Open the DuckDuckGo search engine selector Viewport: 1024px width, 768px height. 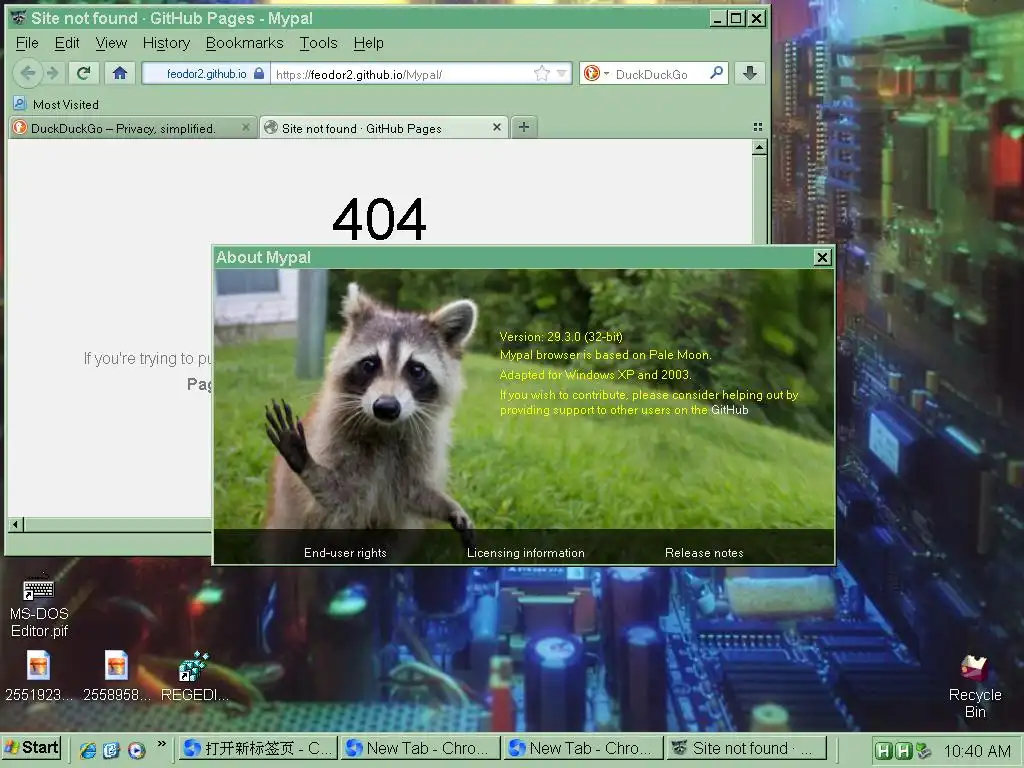click(596, 73)
